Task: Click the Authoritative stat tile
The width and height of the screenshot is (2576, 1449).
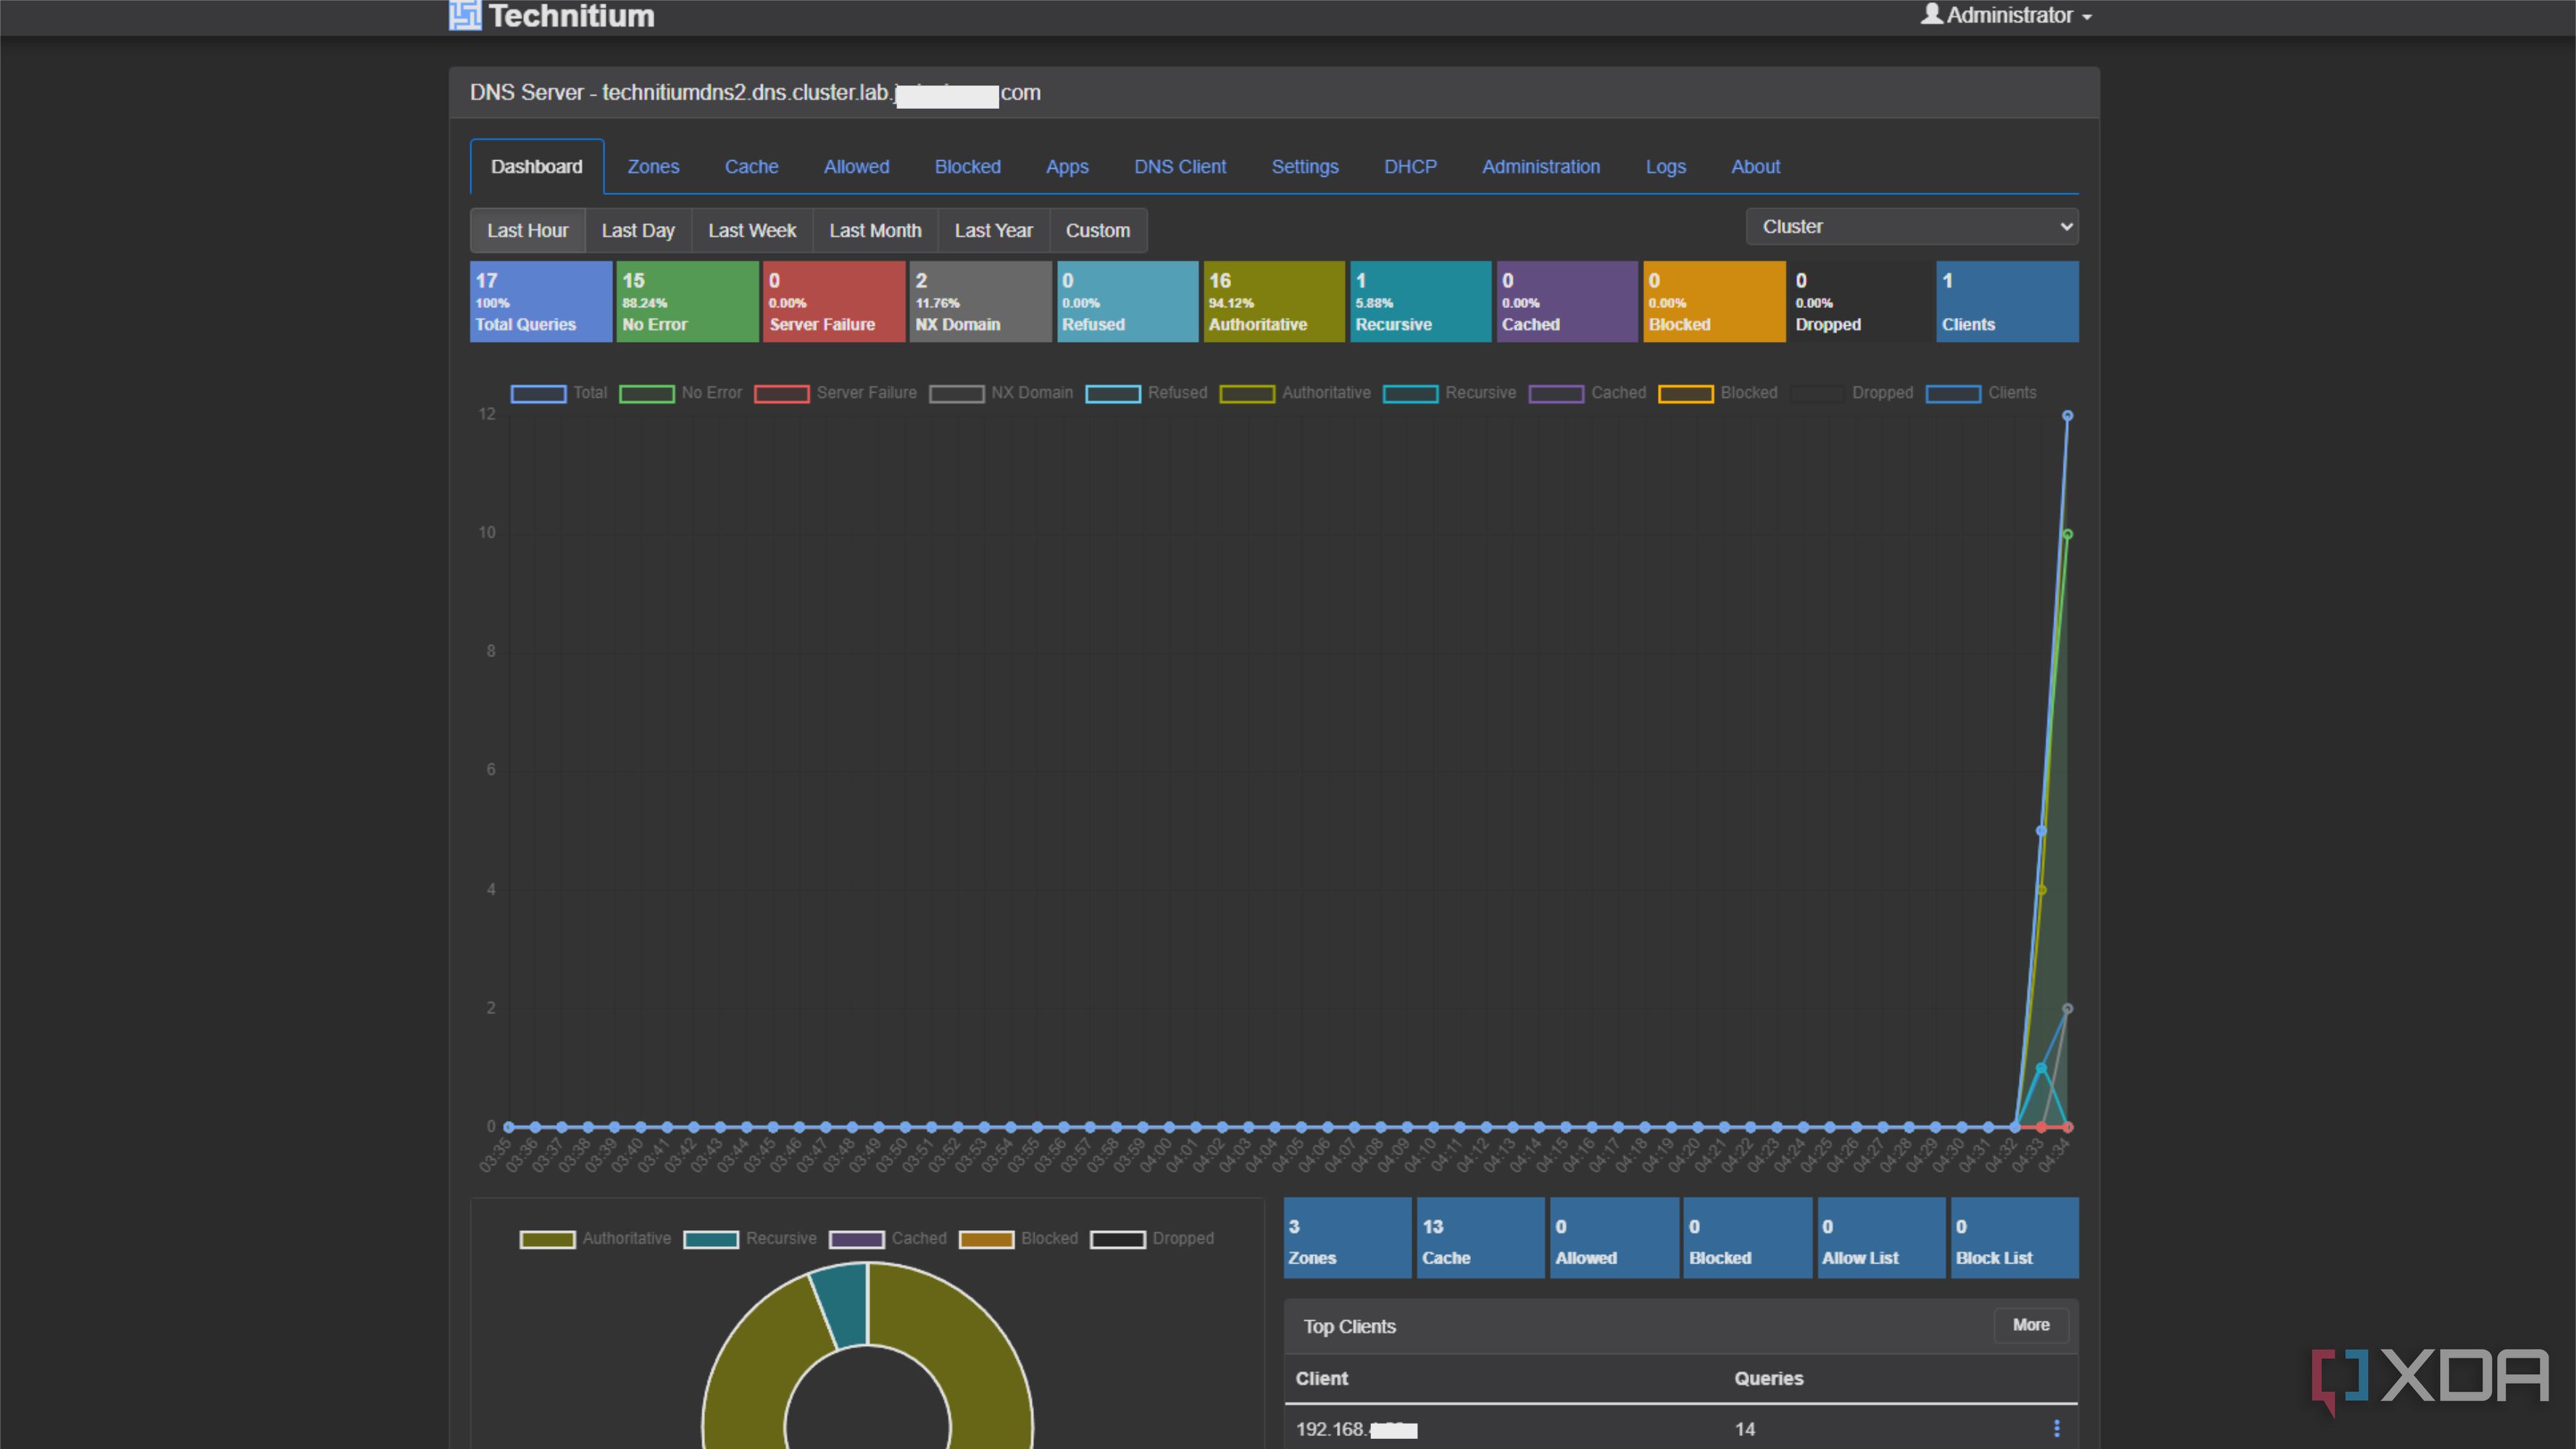Action: [1274, 302]
